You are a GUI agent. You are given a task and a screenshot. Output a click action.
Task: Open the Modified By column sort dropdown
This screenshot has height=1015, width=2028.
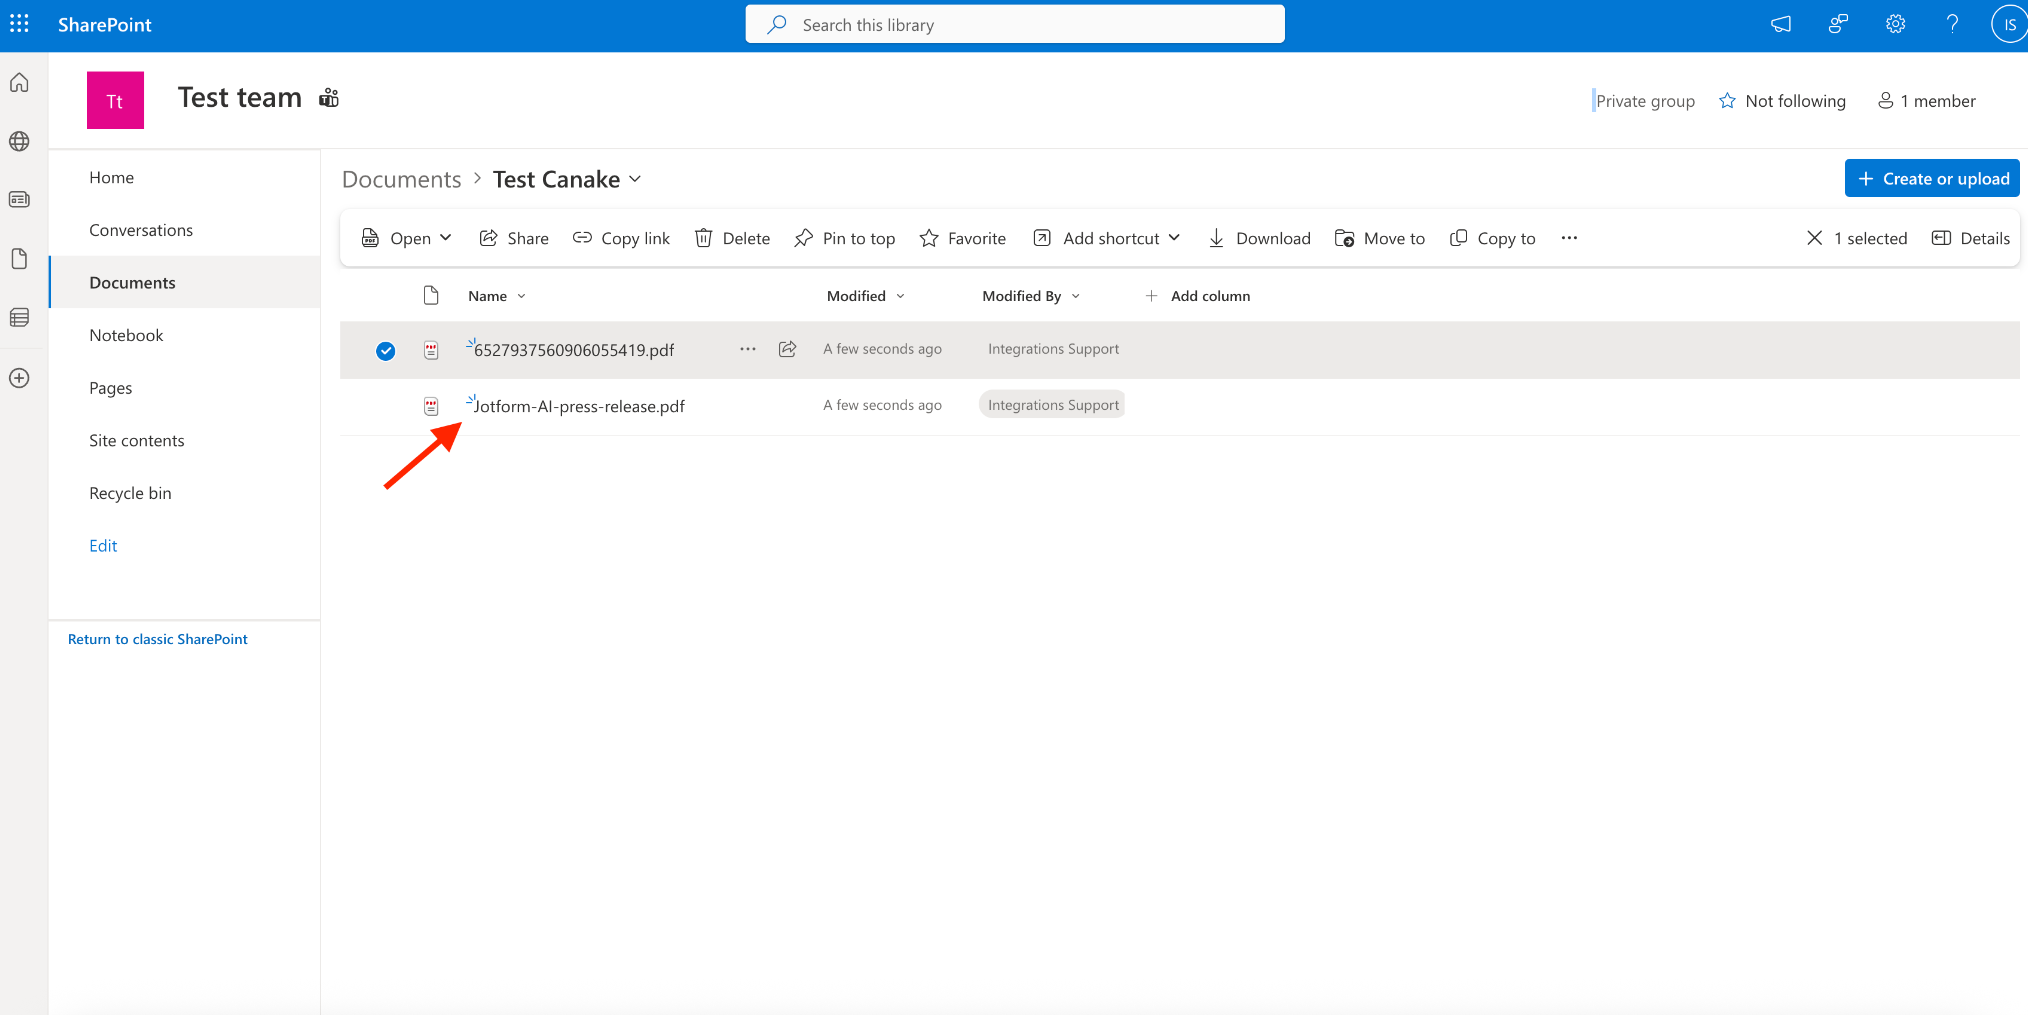pyautogui.click(x=1076, y=295)
